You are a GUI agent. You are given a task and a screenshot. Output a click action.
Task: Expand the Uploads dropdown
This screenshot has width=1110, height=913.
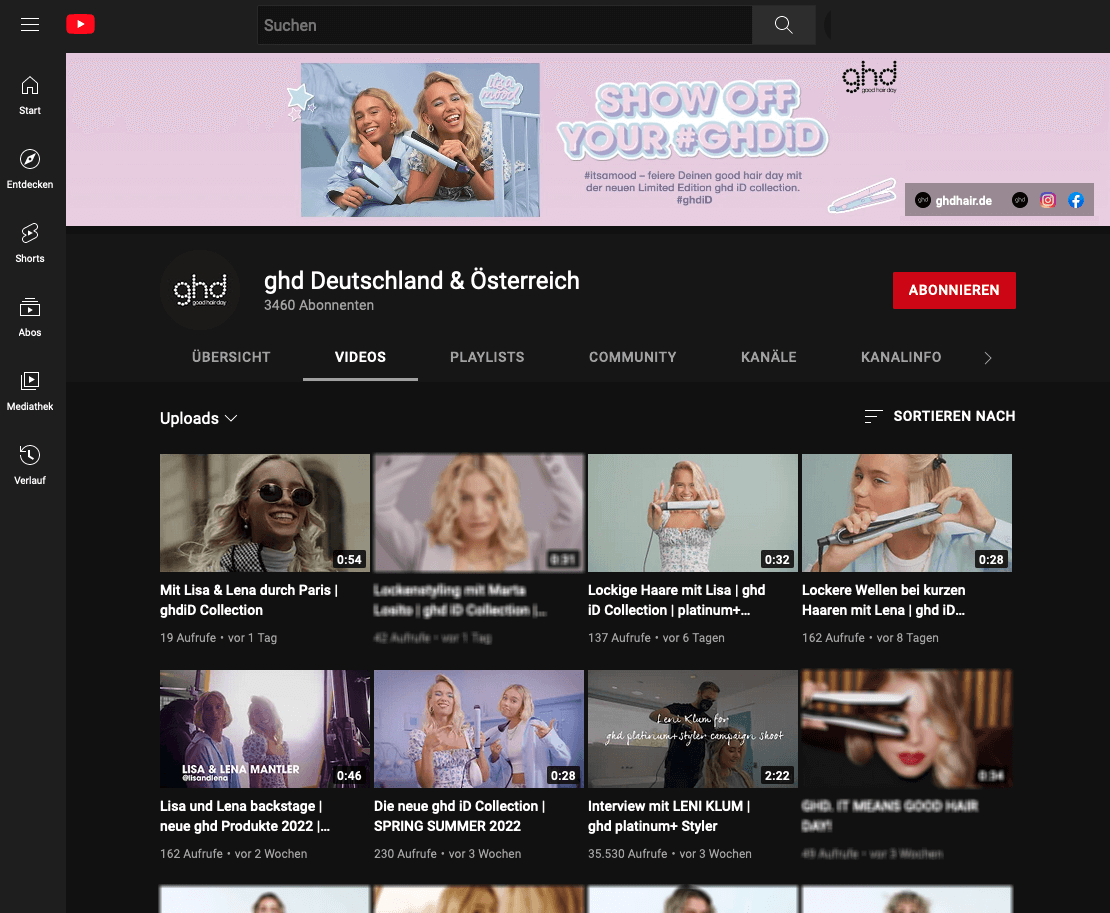(199, 418)
